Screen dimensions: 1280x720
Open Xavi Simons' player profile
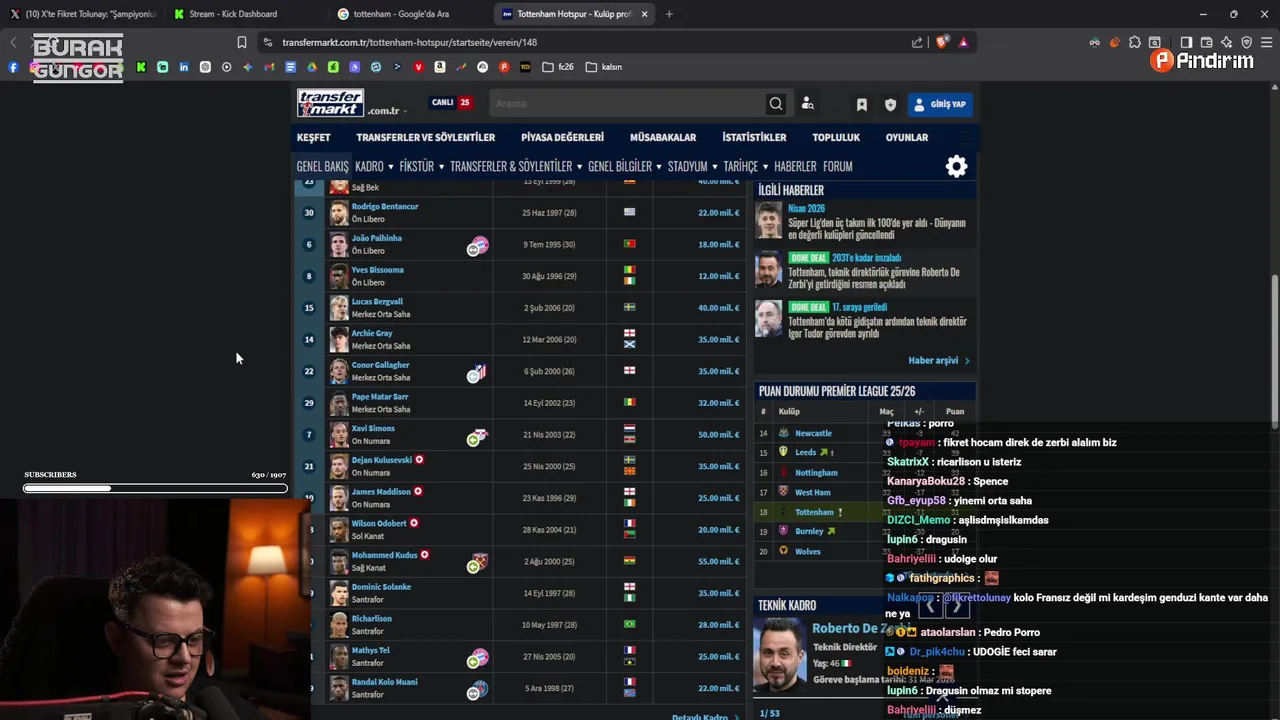pos(373,428)
